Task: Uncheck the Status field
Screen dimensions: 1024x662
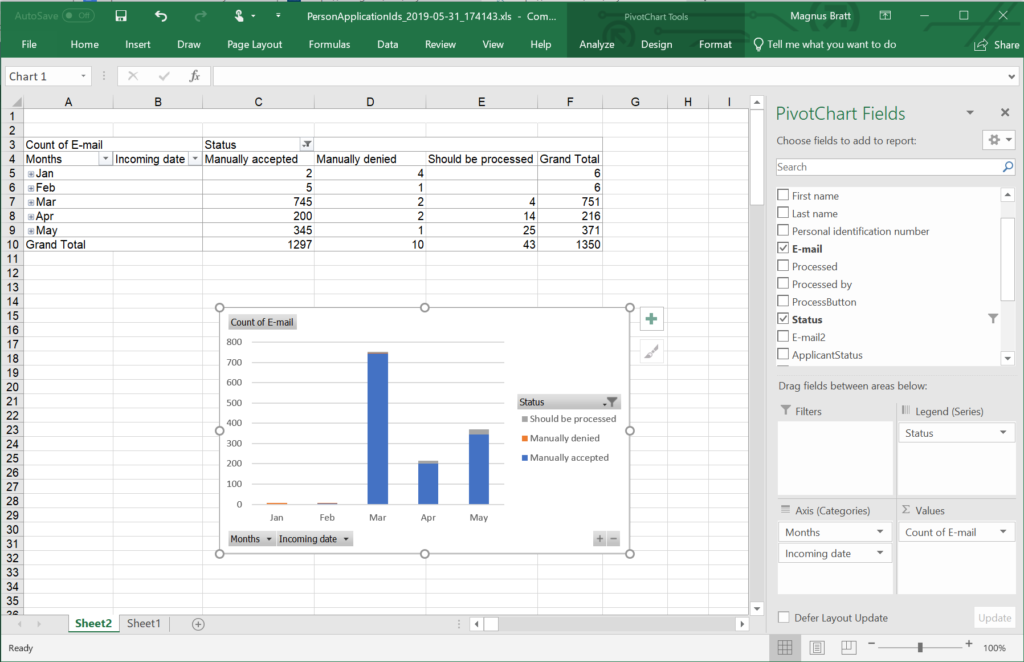Action: point(783,318)
